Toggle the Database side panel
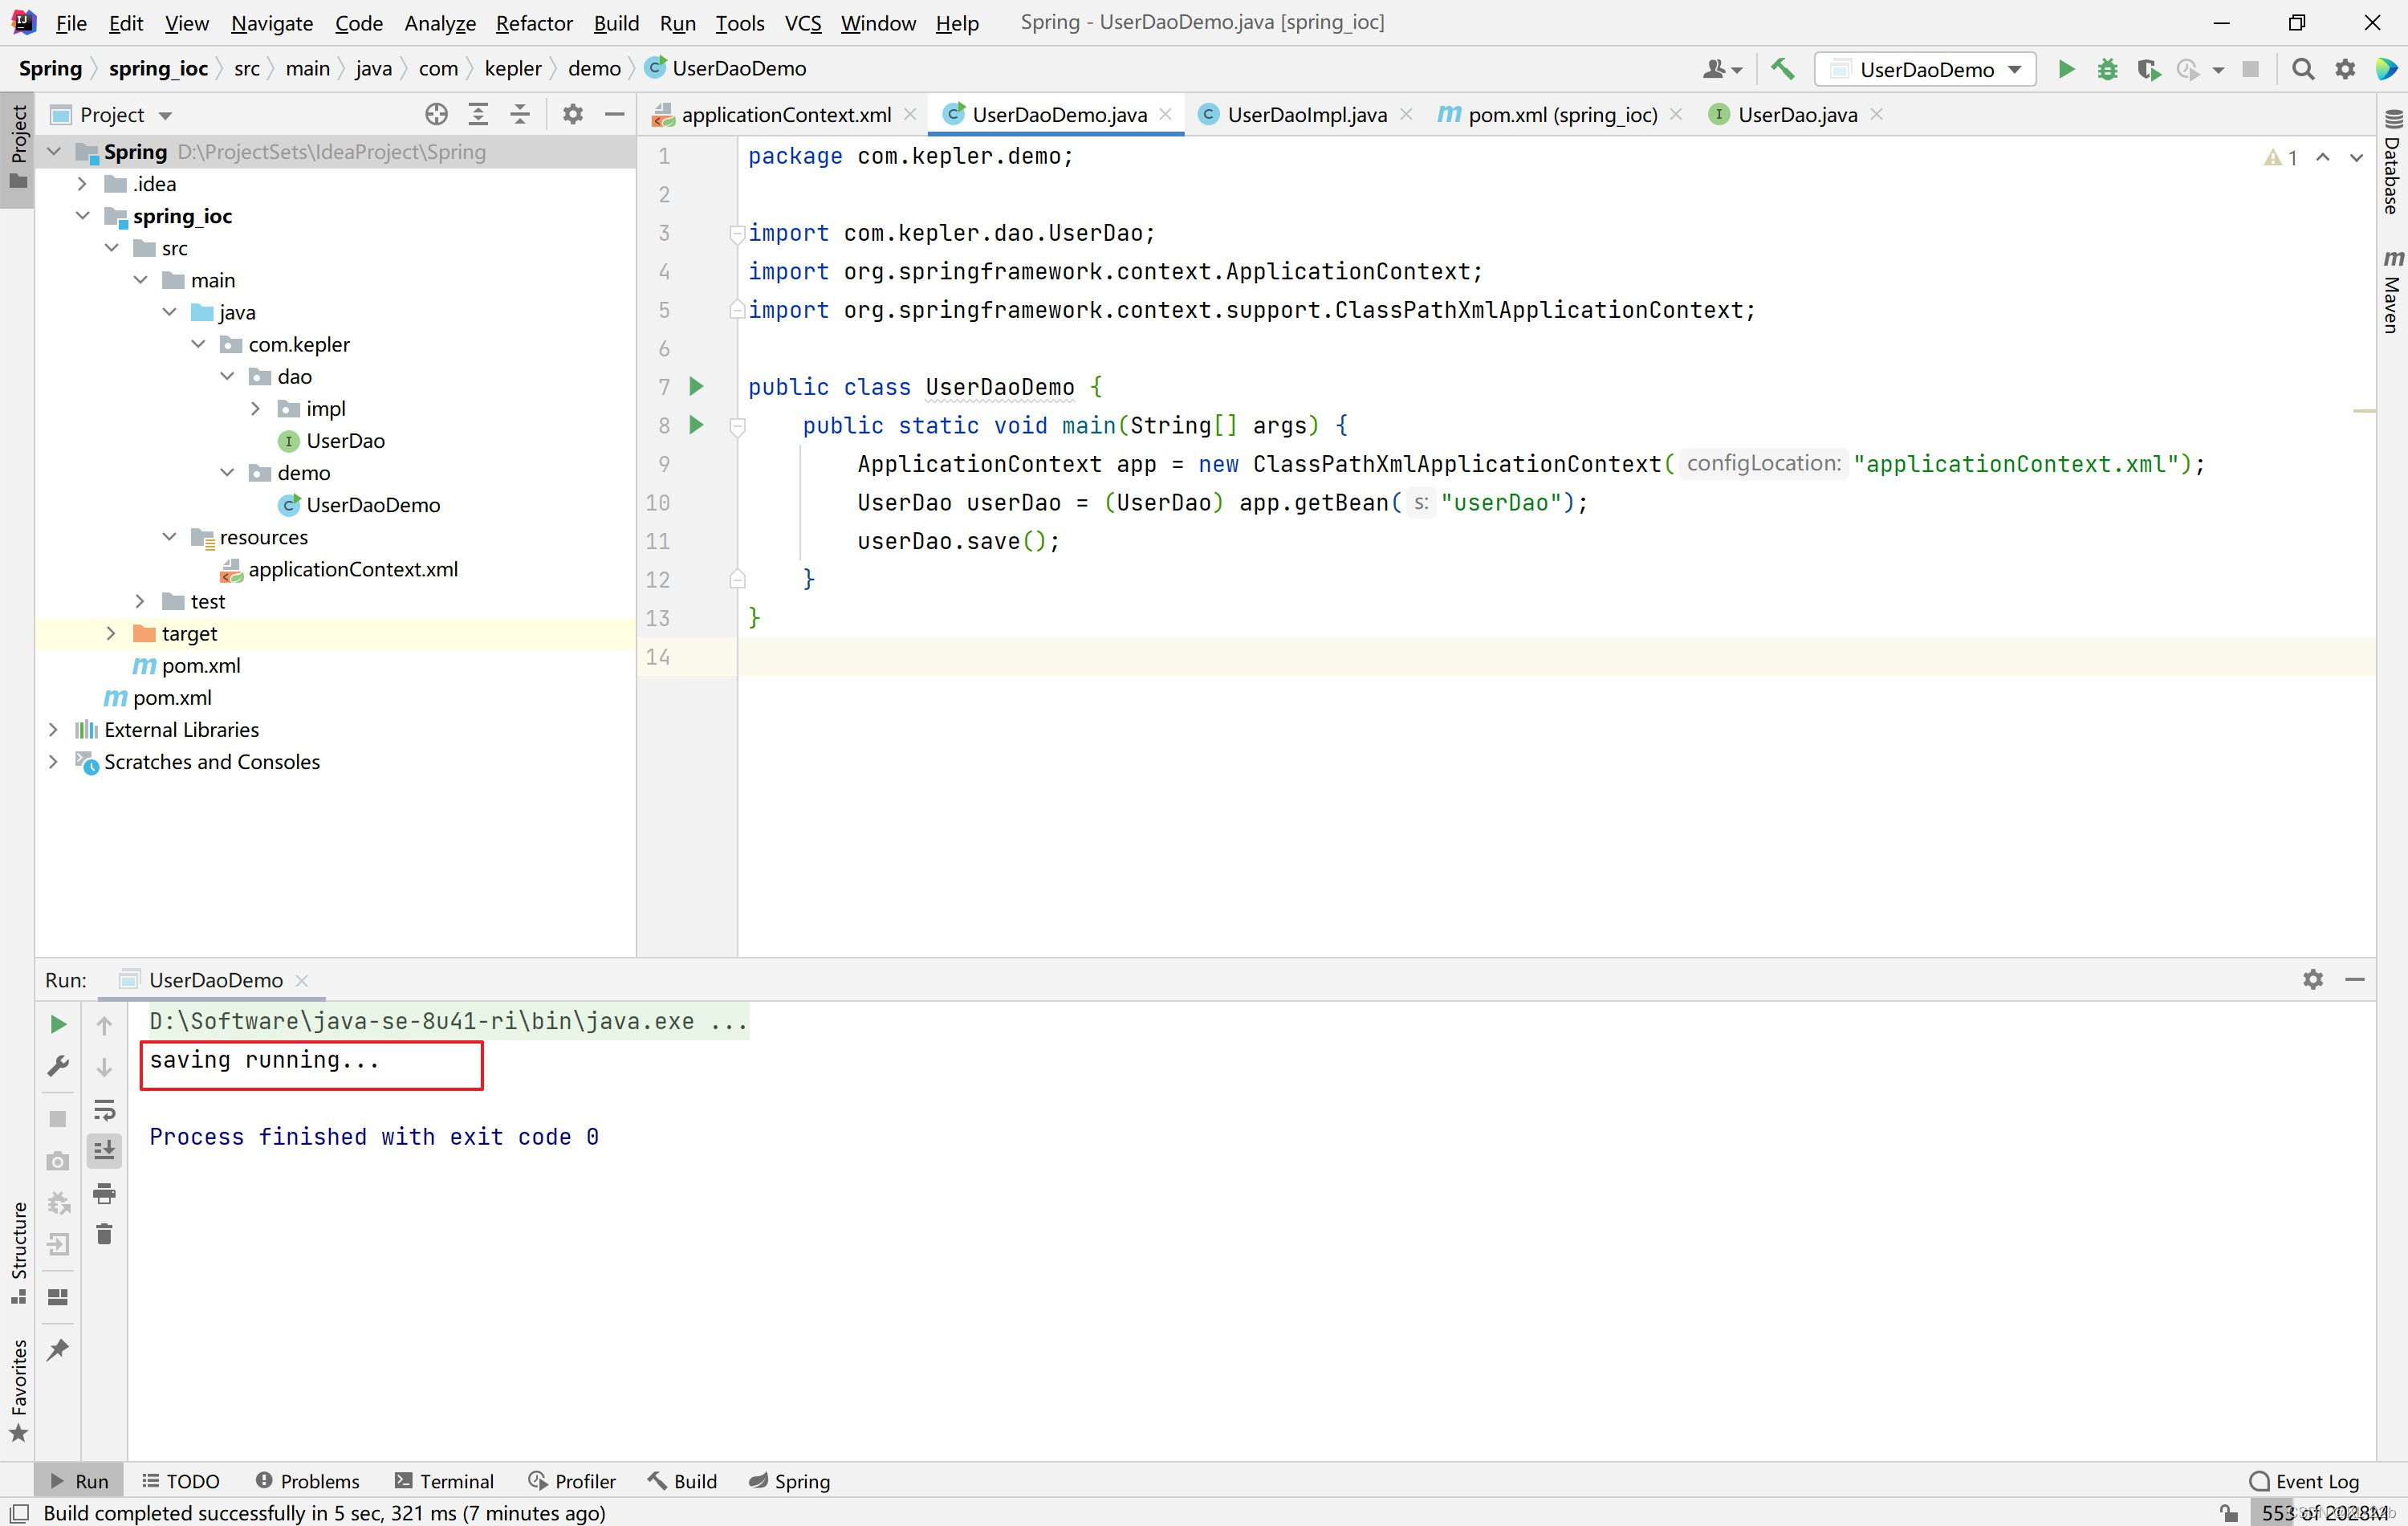Viewport: 2408px width, 1526px height. tap(2392, 162)
